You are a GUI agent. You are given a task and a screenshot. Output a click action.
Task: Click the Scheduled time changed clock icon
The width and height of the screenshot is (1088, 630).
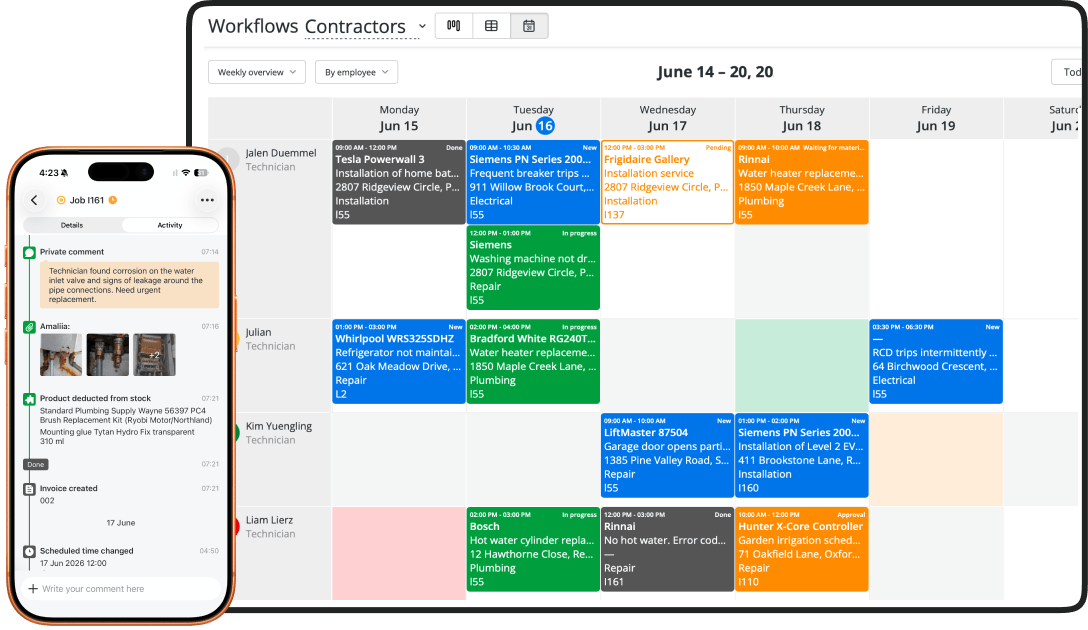click(29, 552)
